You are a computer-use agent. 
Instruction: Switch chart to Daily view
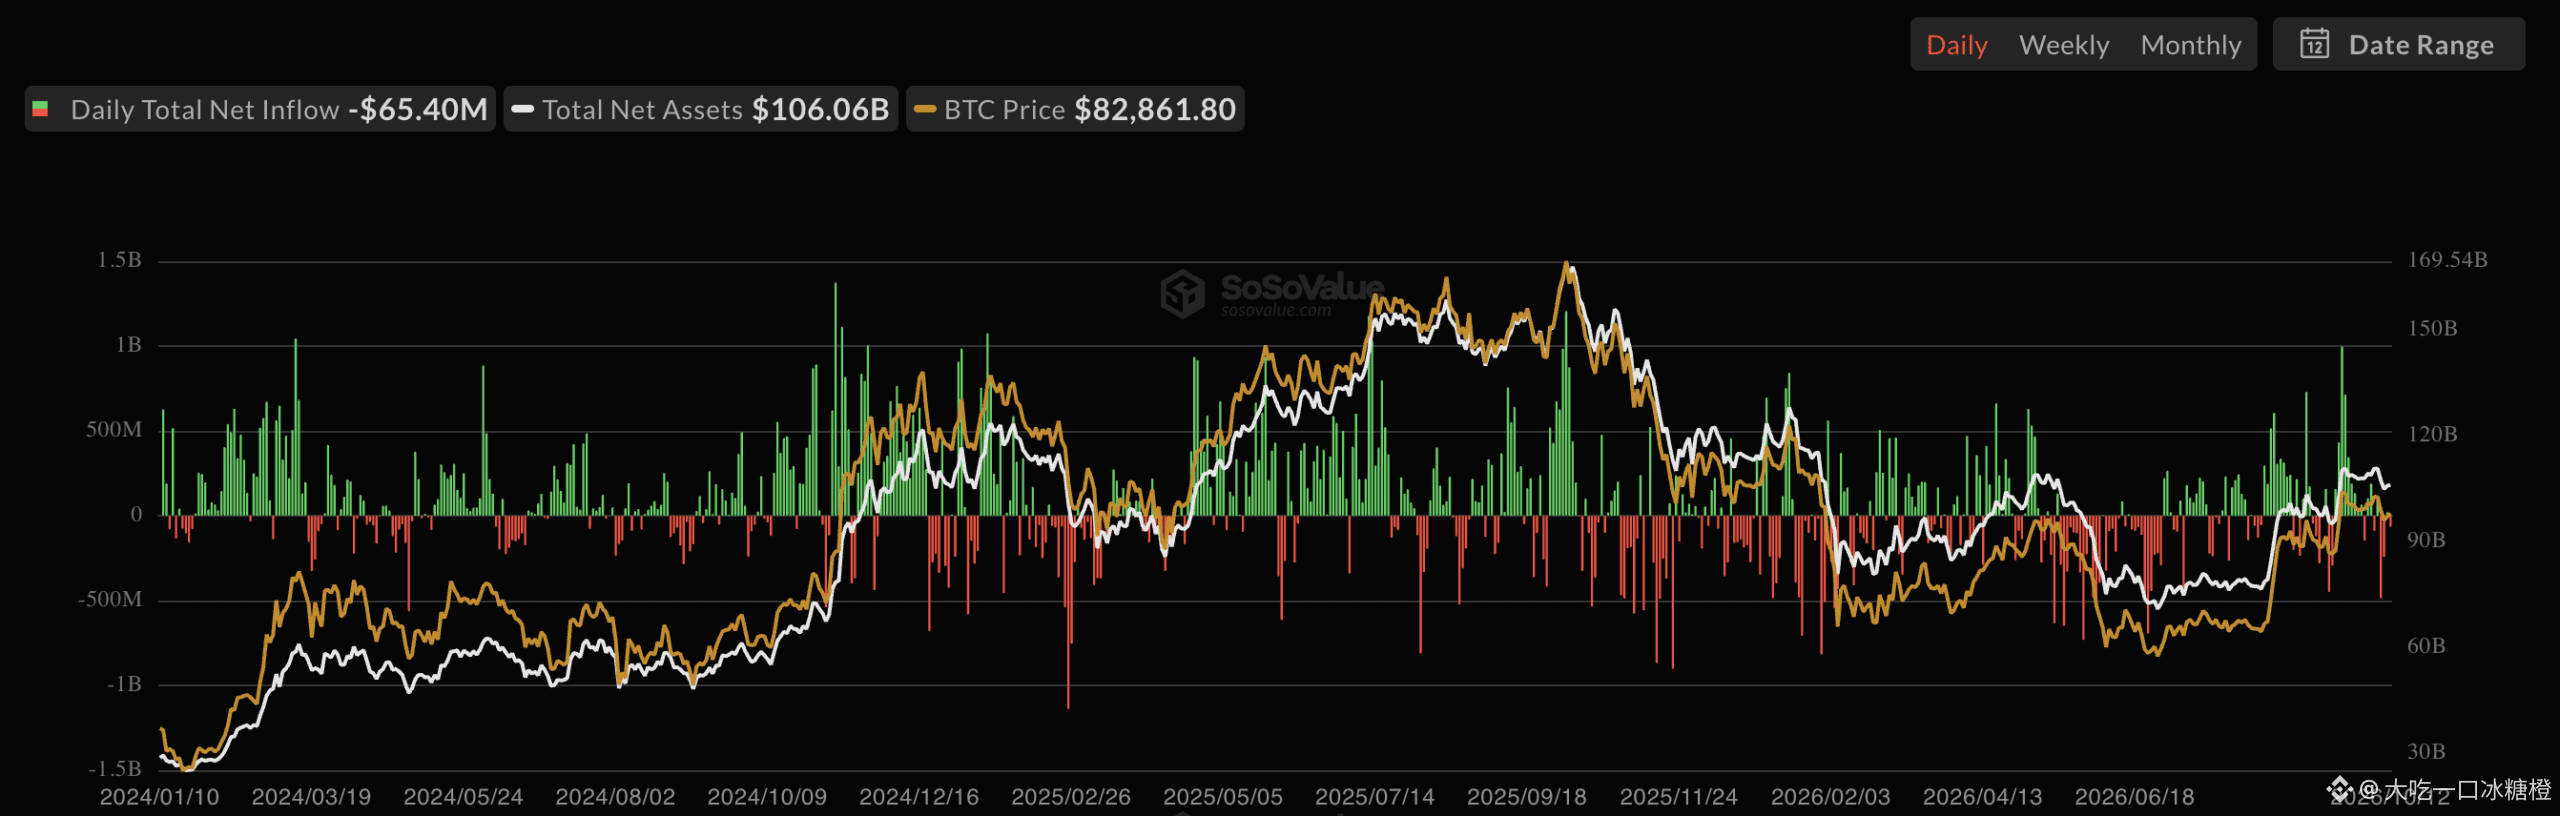(1956, 45)
